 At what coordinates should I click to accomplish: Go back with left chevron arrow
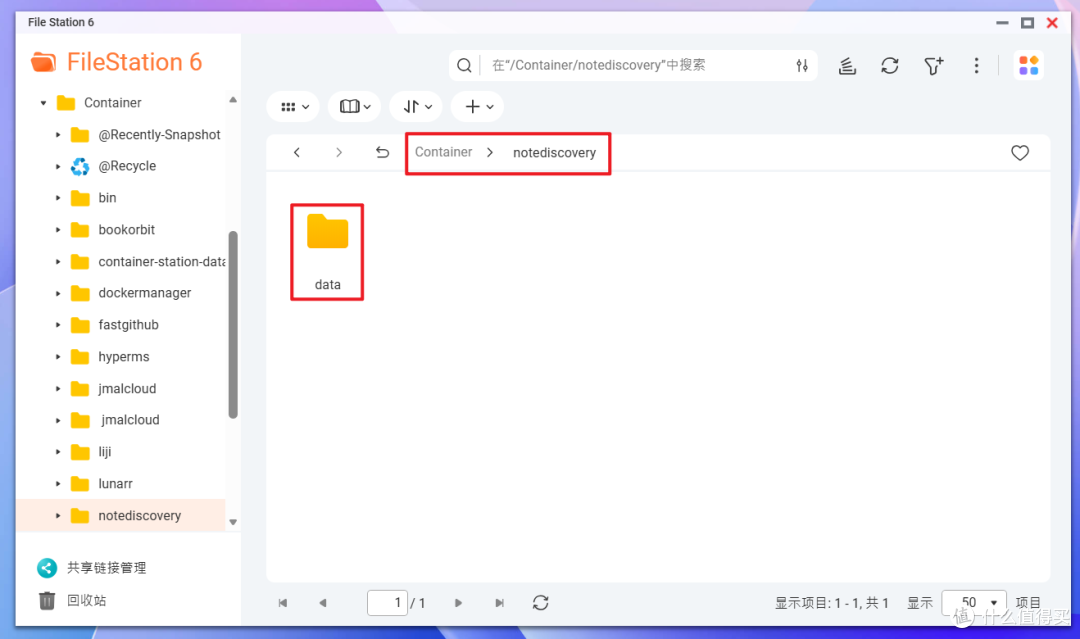297,152
